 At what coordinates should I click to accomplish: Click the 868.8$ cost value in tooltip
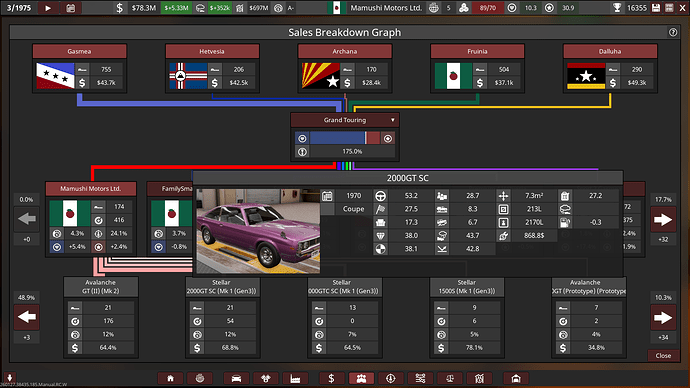tap(534, 235)
